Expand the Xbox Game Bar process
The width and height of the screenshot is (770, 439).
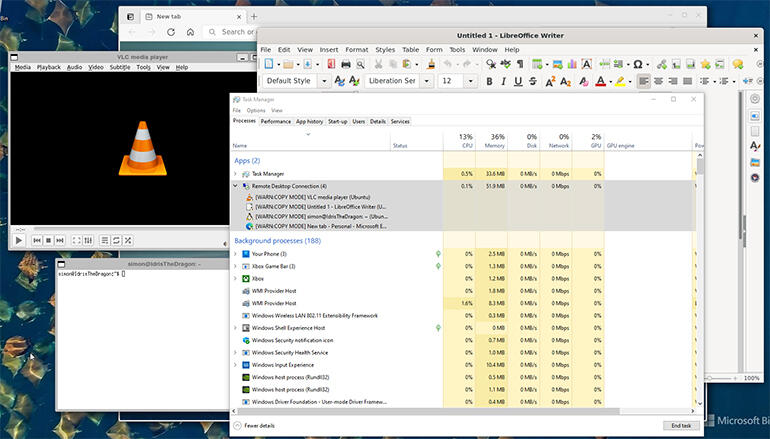click(235, 266)
